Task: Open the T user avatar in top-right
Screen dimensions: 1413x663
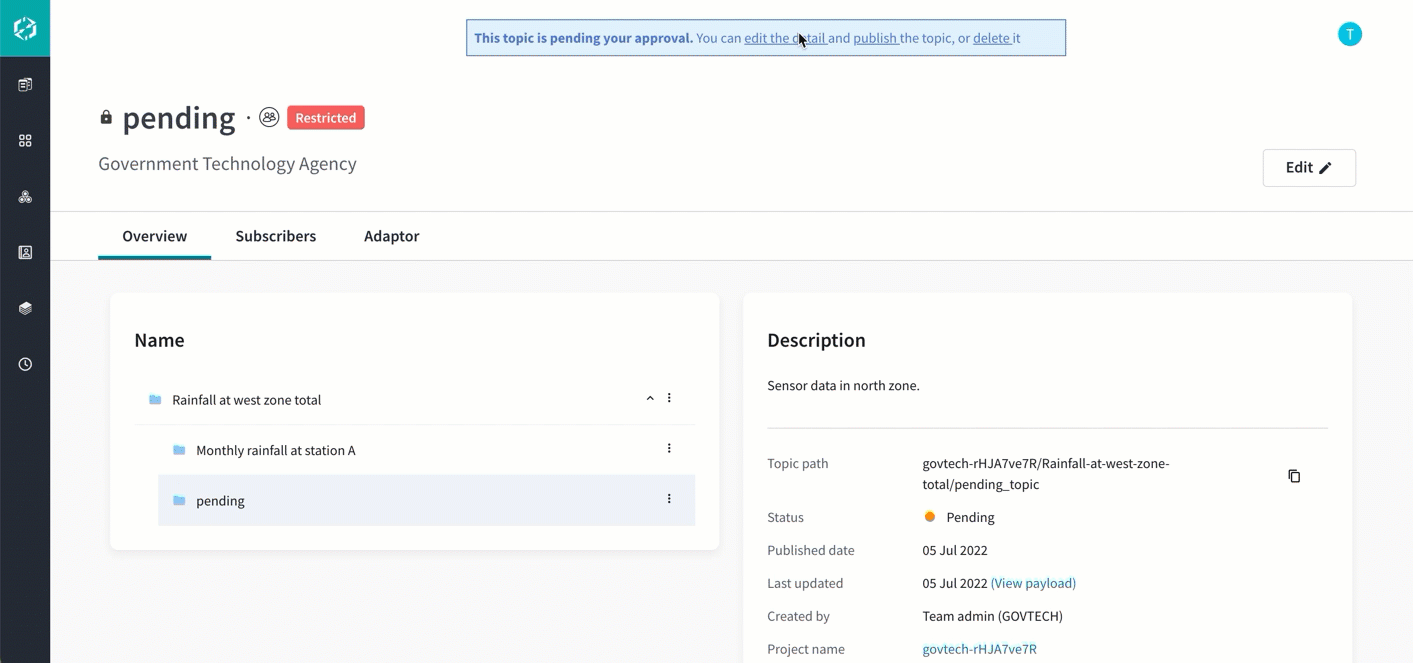Action: [x=1349, y=33]
